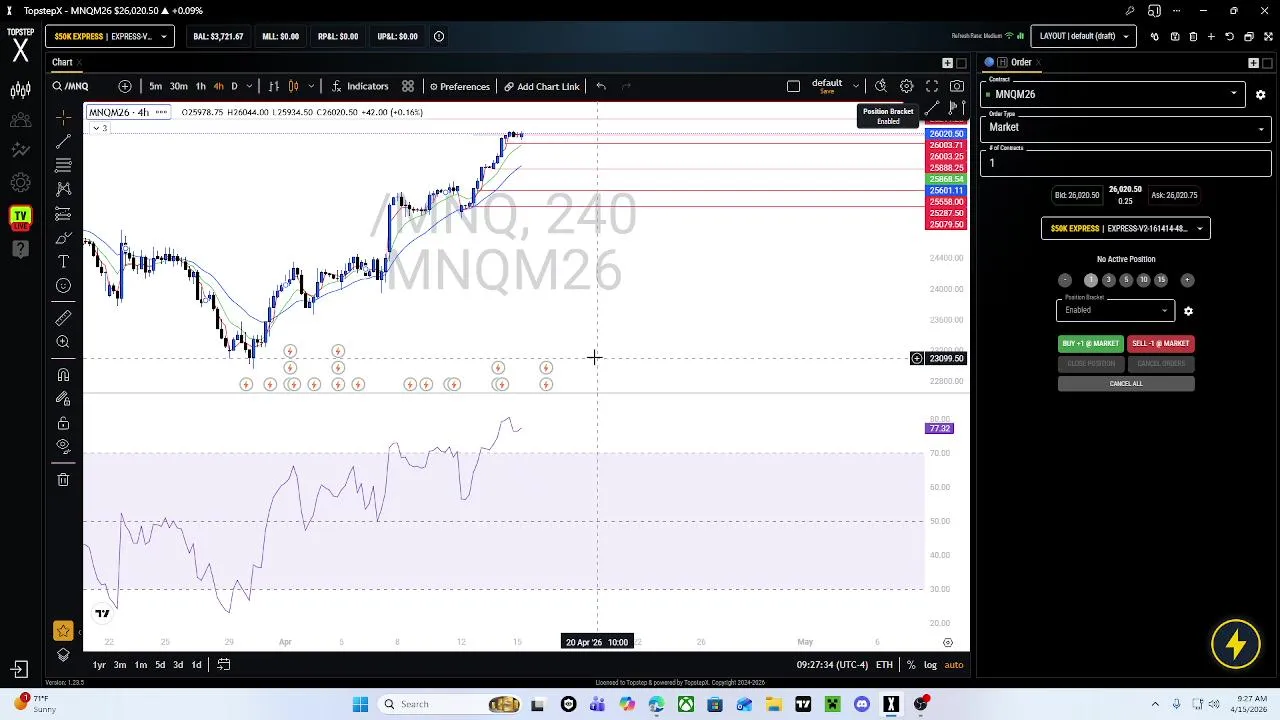Select the Fibonacci lines tool
This screenshot has height=720, width=1280.
click(63, 165)
